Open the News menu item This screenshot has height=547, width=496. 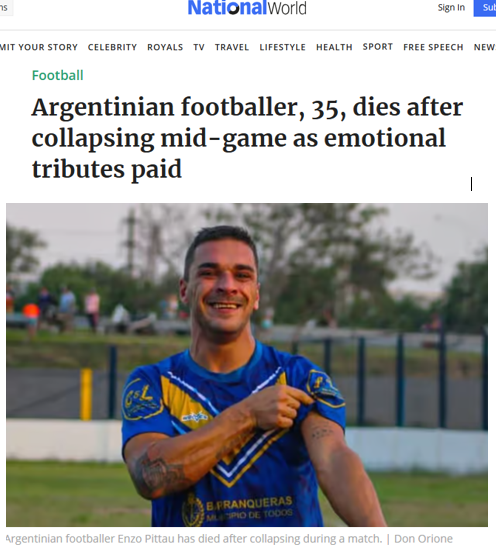click(x=485, y=47)
